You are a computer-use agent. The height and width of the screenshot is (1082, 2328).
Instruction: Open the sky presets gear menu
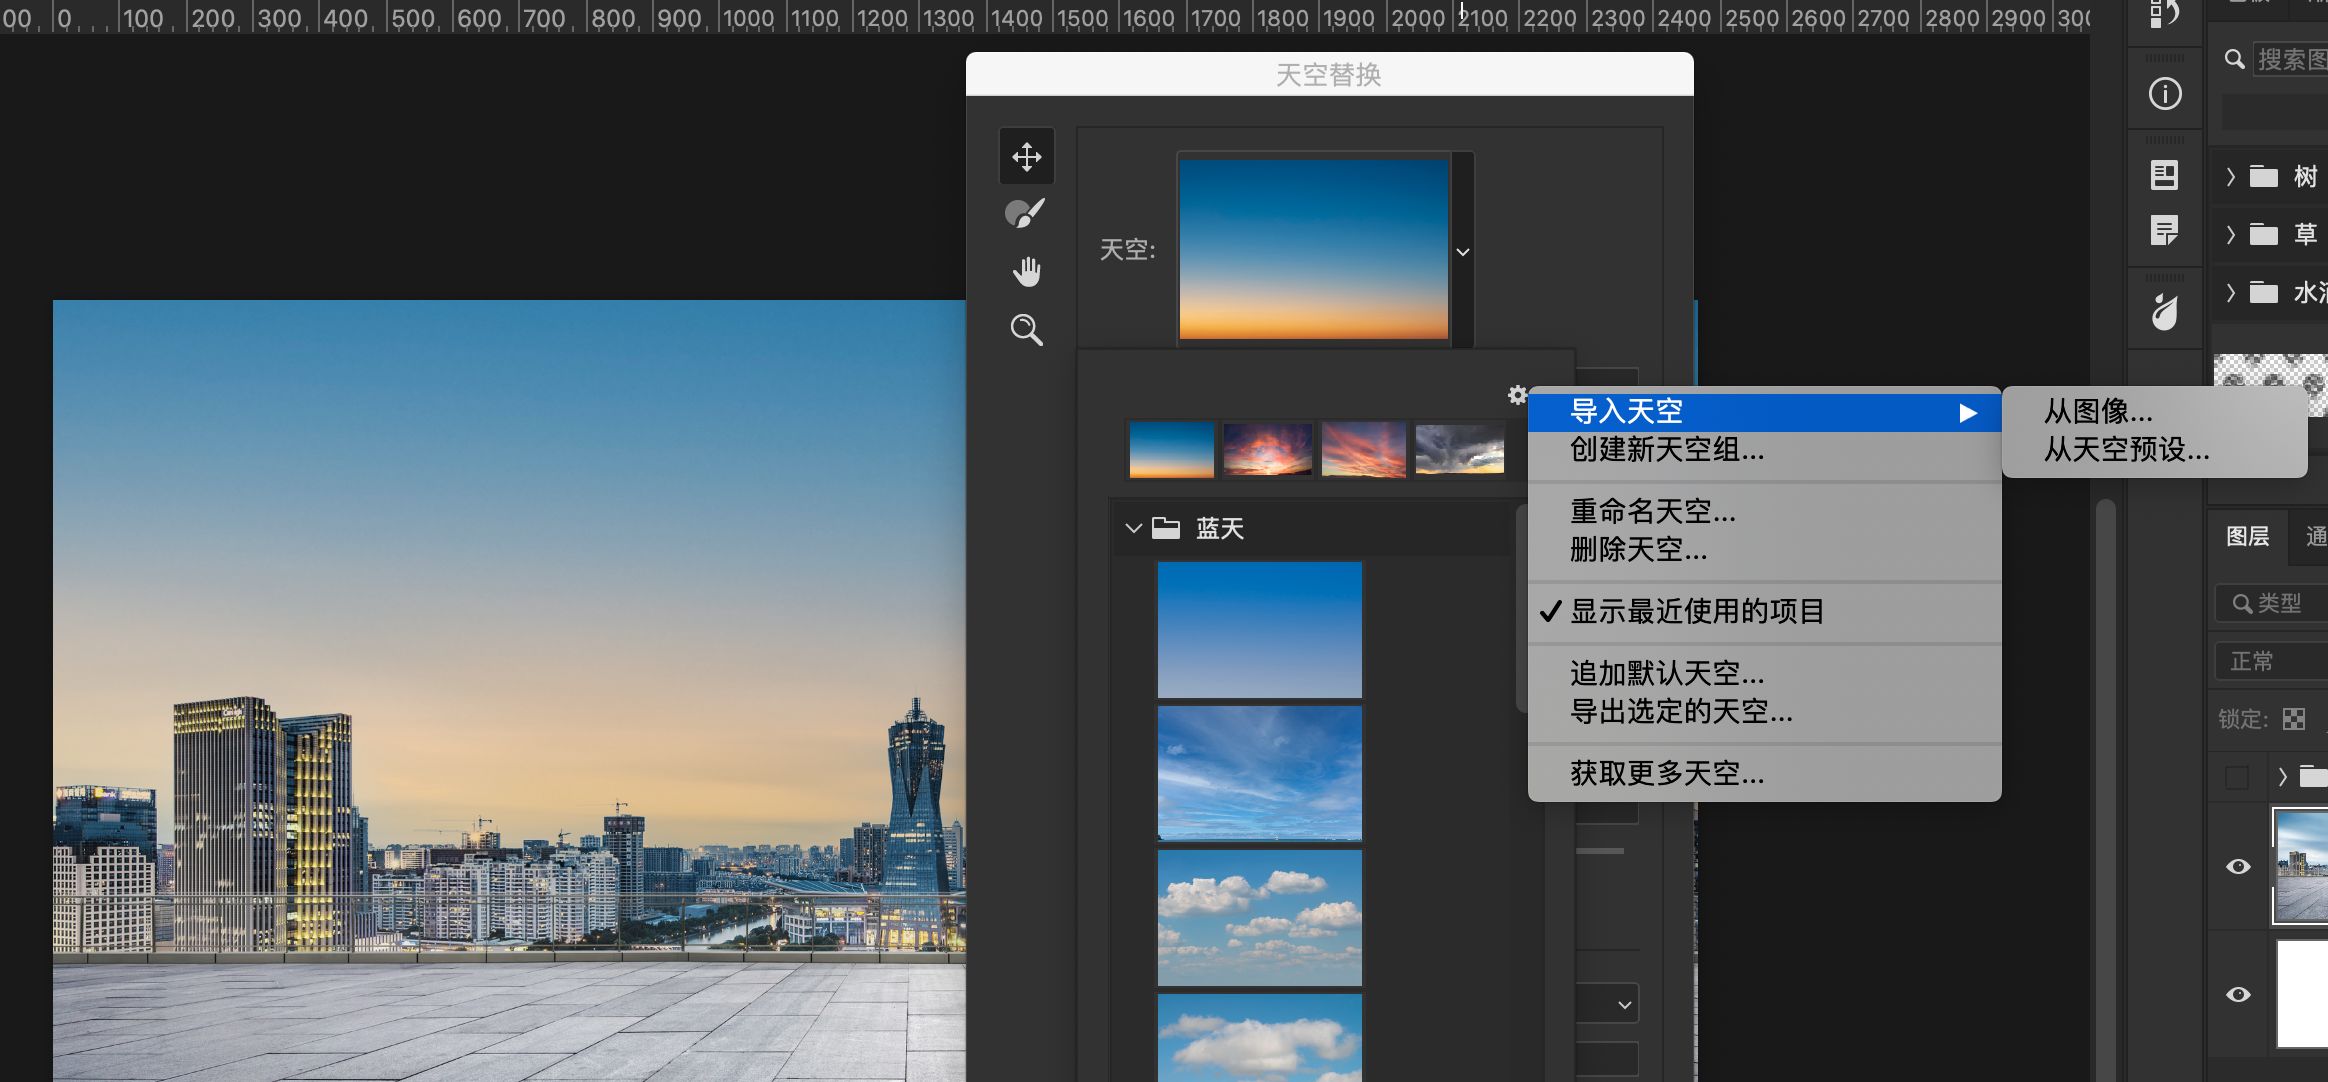click(1517, 395)
